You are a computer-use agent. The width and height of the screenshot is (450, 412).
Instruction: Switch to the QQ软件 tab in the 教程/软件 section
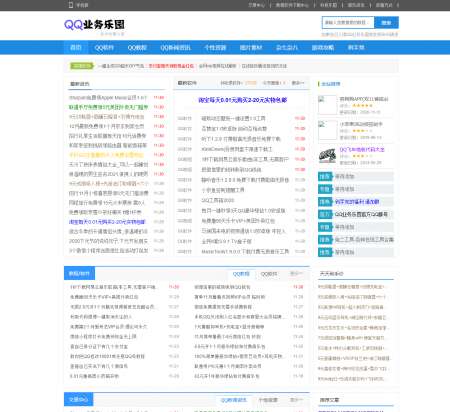(x=269, y=274)
